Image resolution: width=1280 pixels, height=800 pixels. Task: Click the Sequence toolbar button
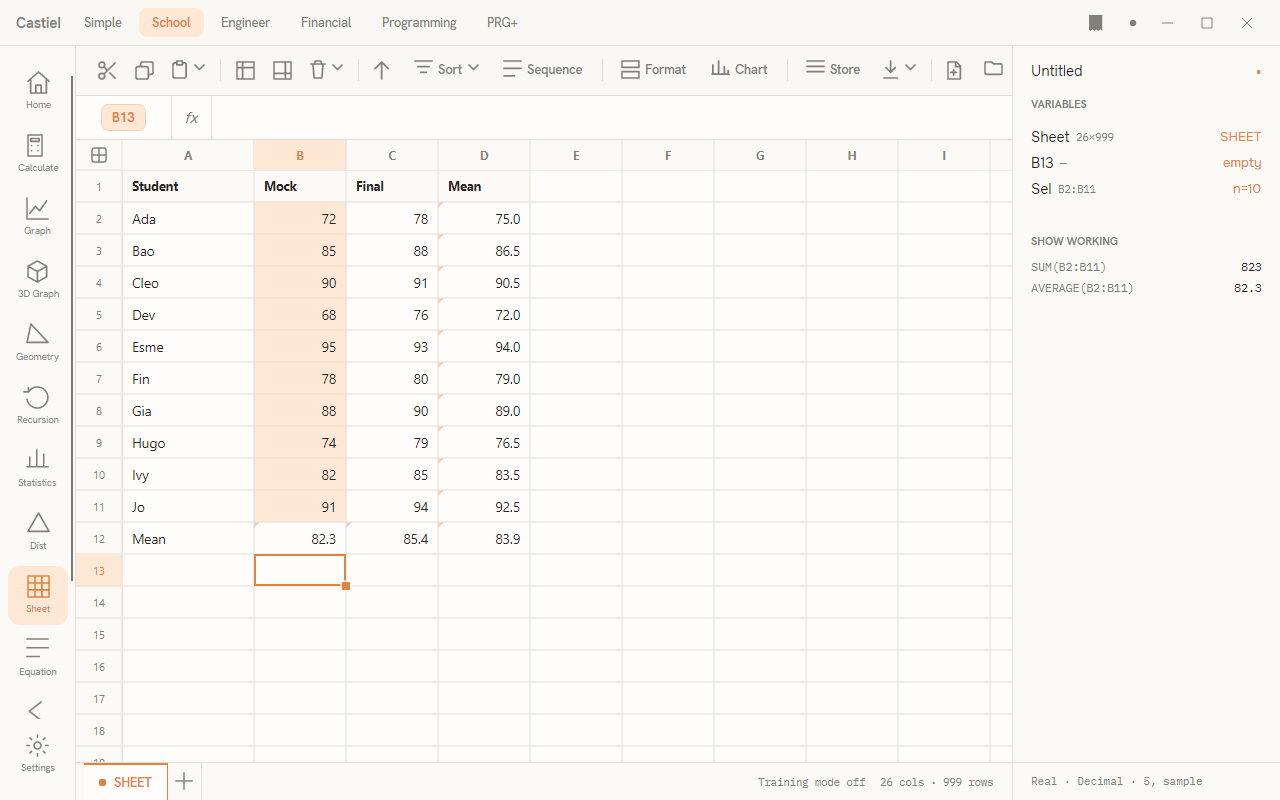click(x=542, y=69)
